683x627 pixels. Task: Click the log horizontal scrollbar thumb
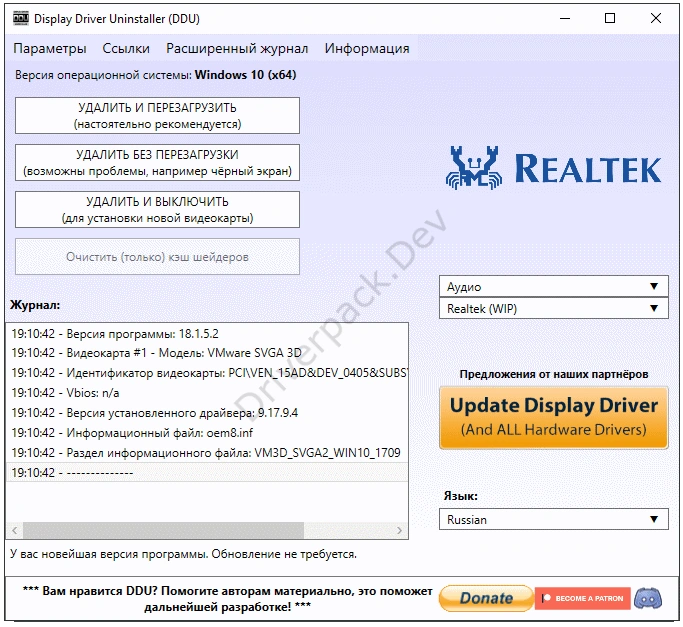tap(163, 530)
